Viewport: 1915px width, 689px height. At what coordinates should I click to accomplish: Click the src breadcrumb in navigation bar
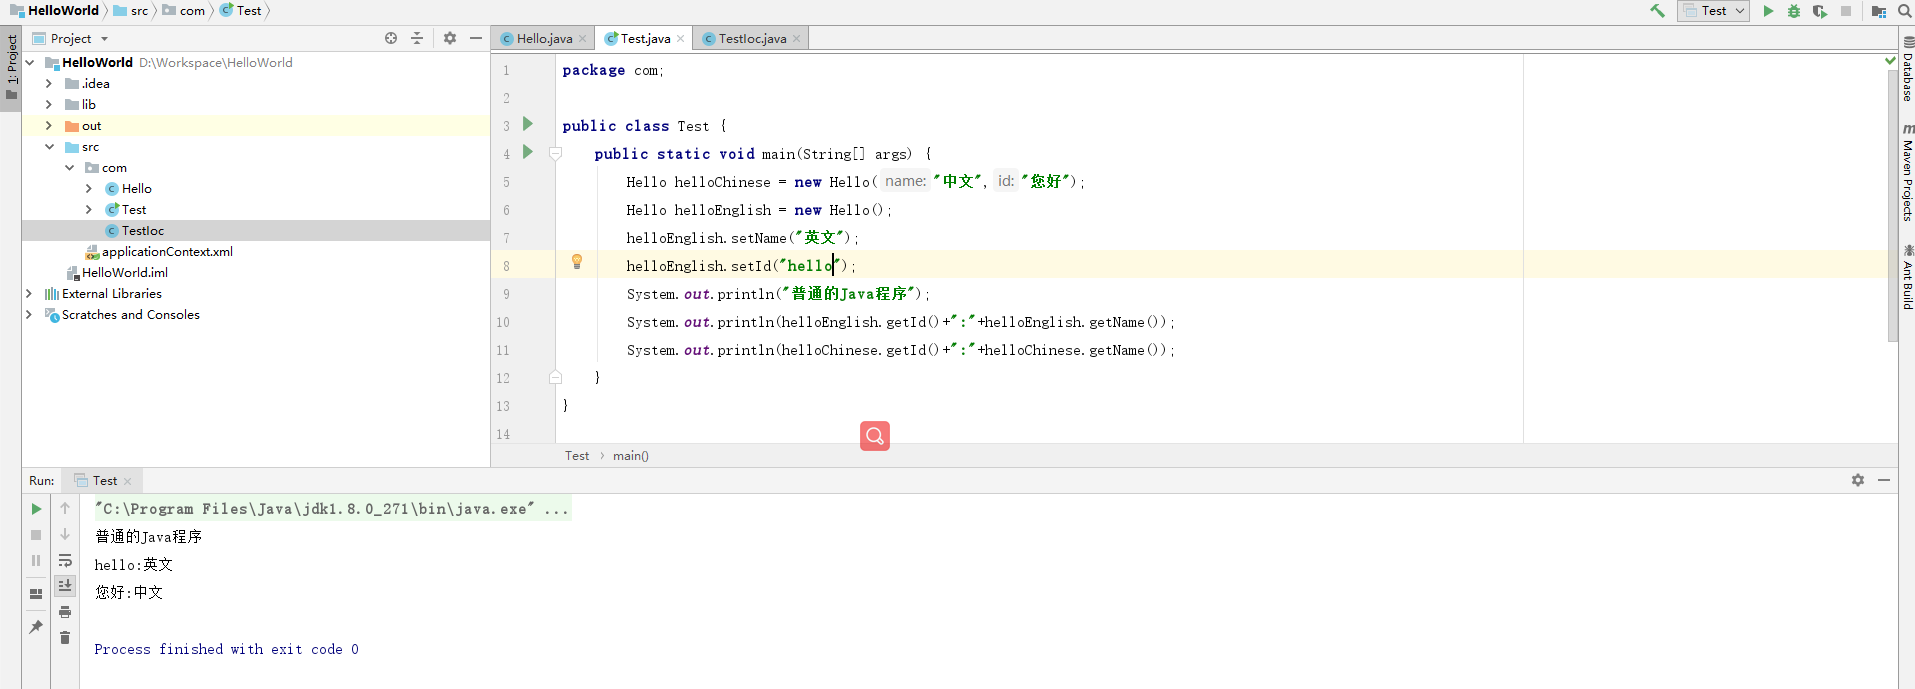(x=131, y=10)
